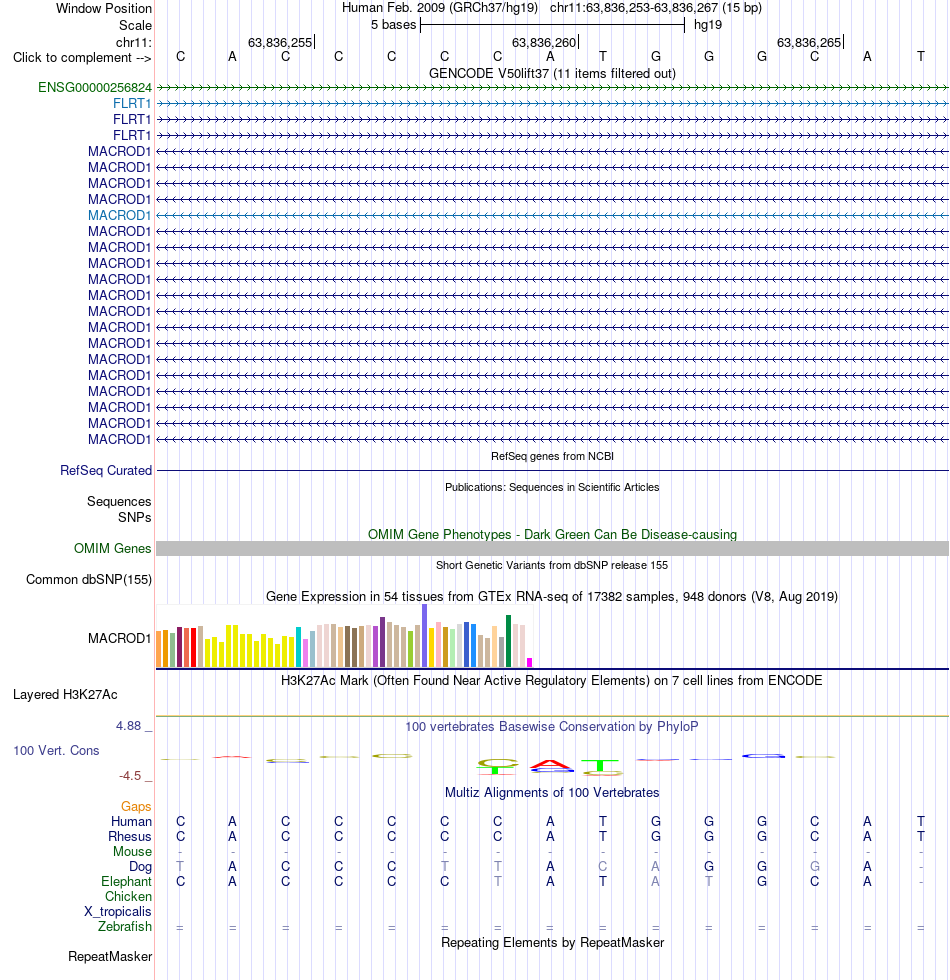Click the green T in the PhyloP logo
The height and width of the screenshot is (980, 950).
tap(600, 765)
